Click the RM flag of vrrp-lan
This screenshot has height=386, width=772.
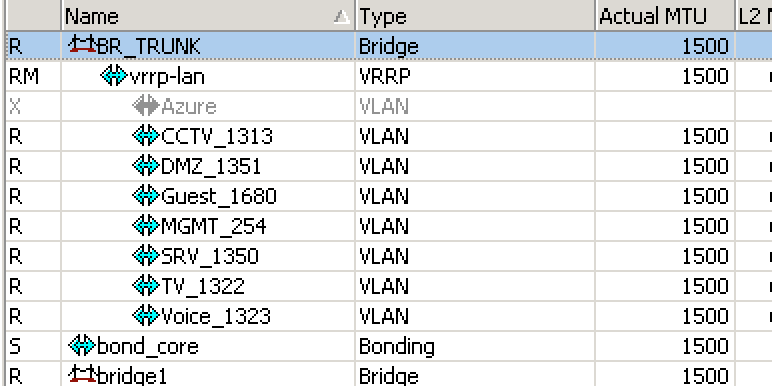24,76
